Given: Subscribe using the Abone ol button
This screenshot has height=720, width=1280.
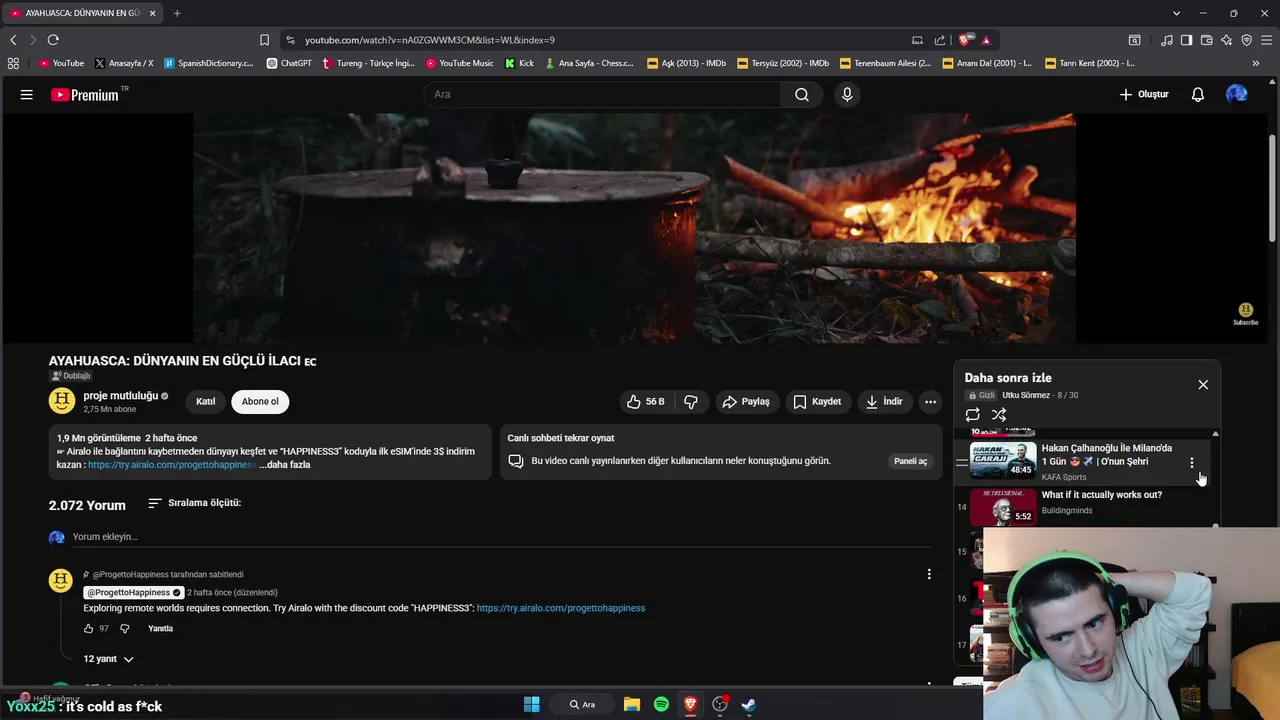Looking at the screenshot, I should (260, 401).
